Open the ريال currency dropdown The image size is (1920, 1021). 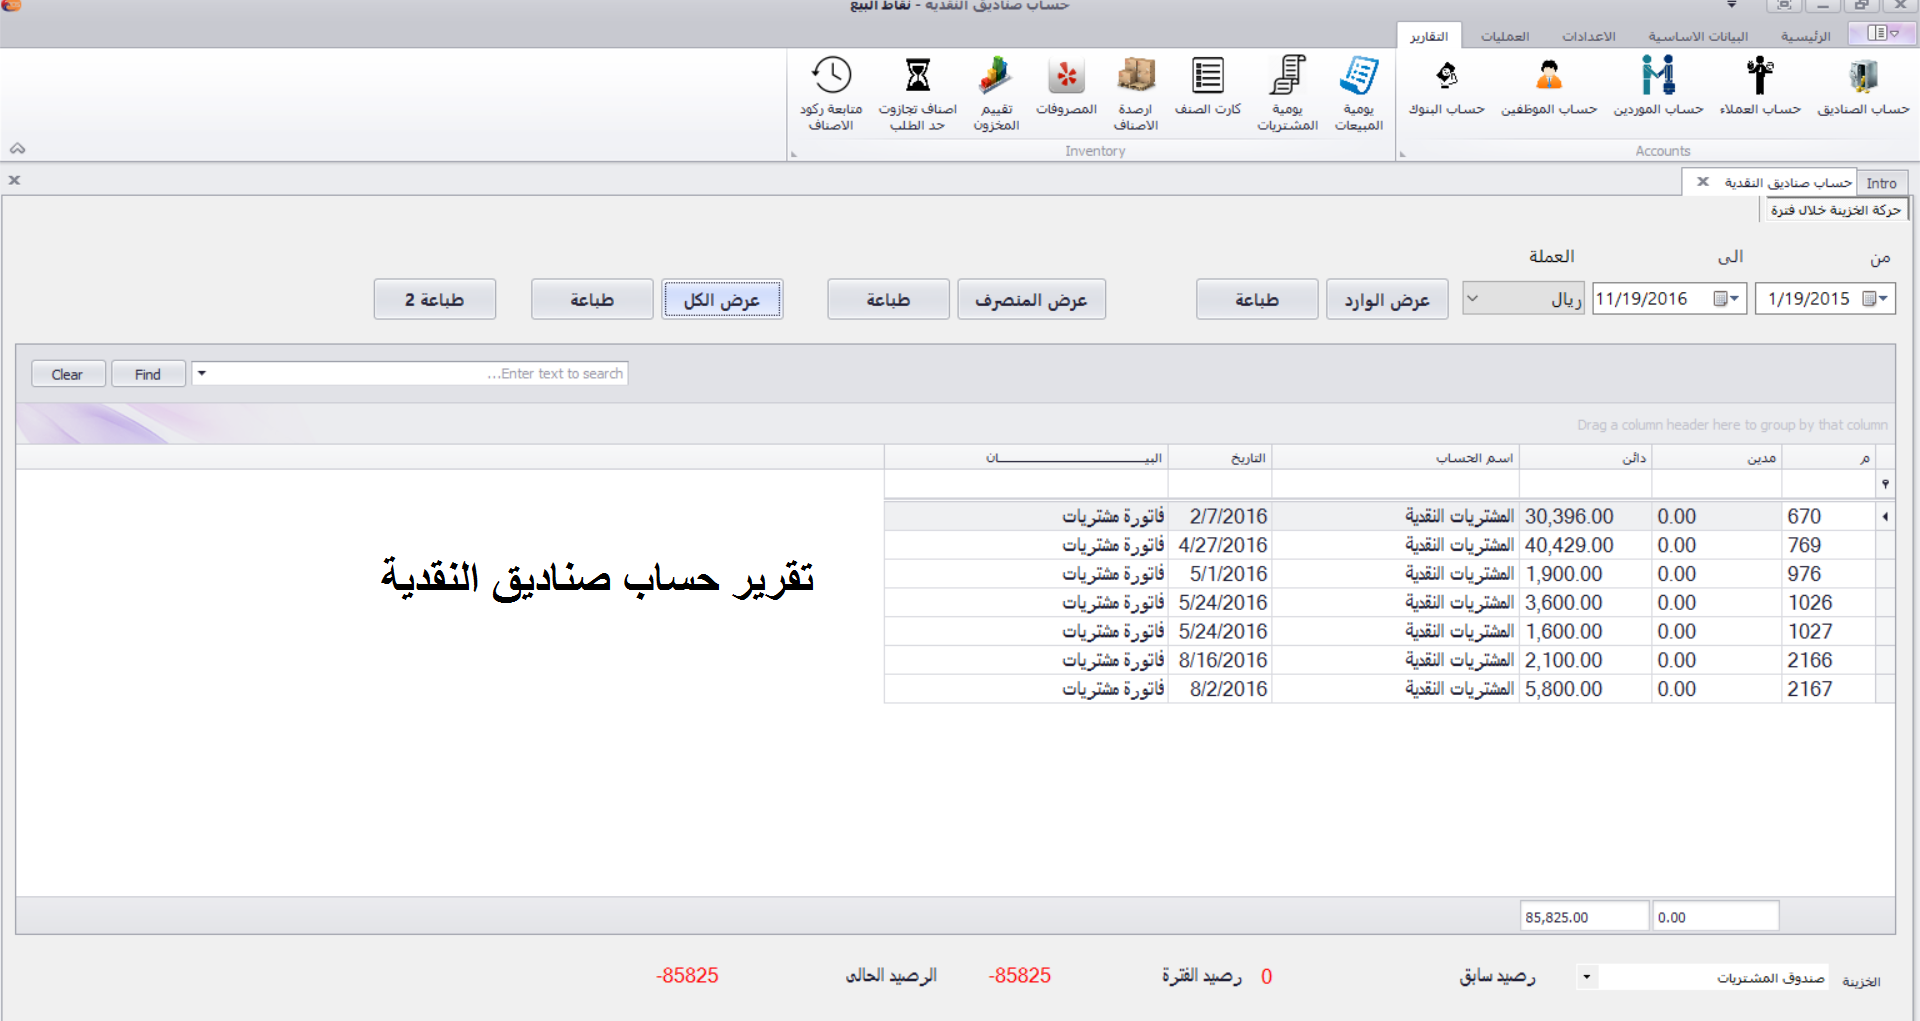[1472, 298]
